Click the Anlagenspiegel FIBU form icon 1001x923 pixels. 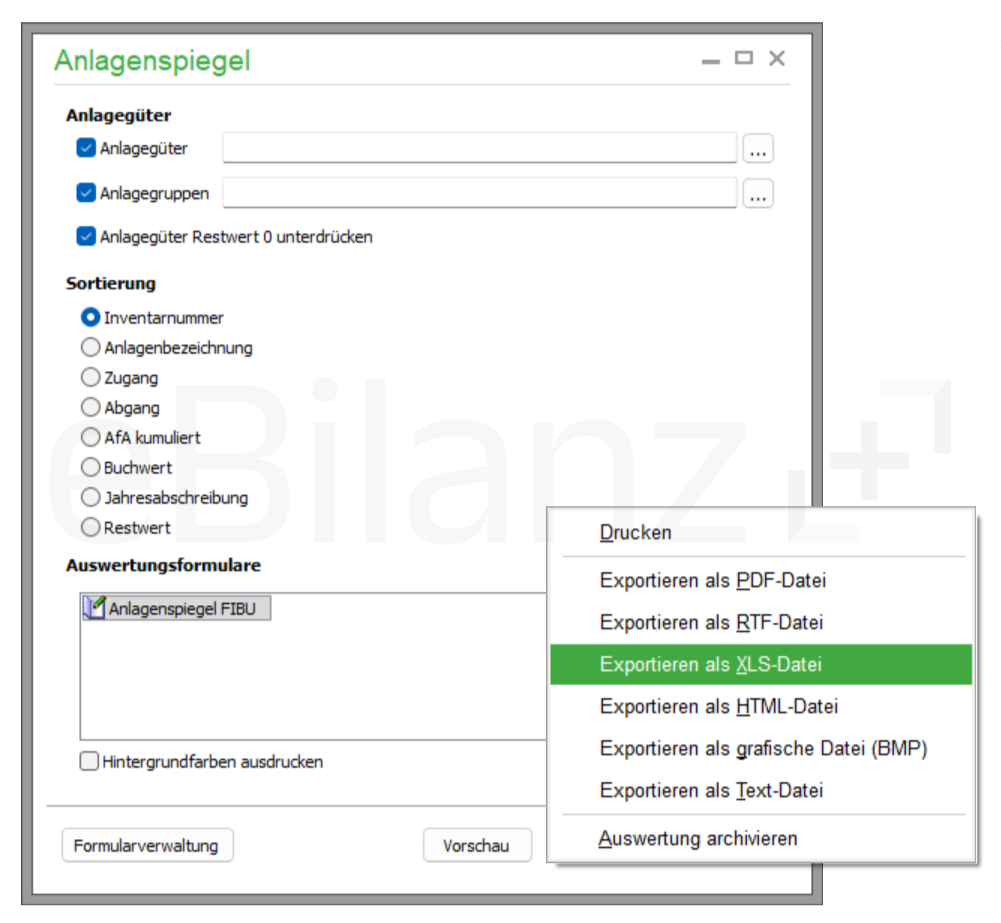(x=94, y=608)
